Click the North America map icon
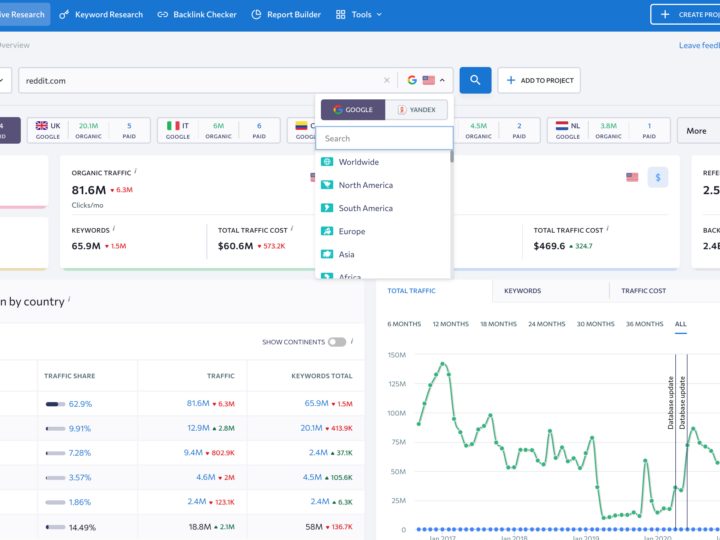This screenshot has width=720, height=540. coord(327,185)
